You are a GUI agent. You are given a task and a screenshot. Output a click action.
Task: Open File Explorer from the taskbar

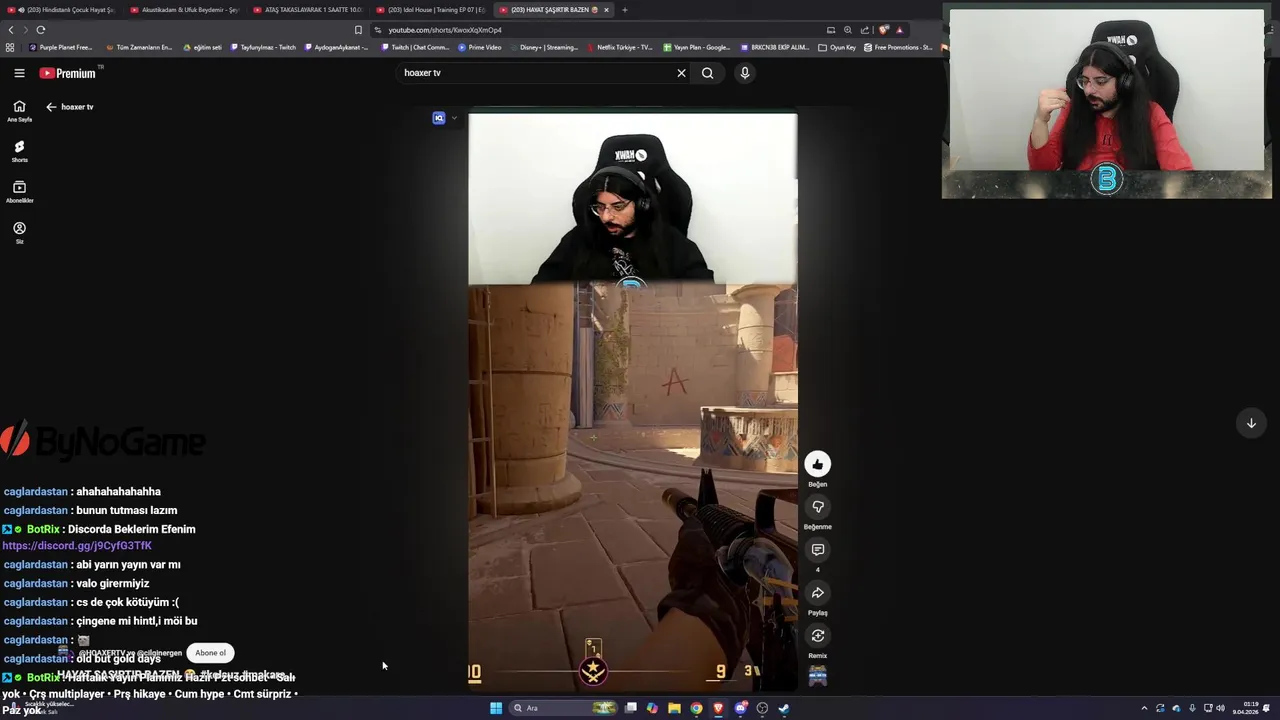pos(674,708)
